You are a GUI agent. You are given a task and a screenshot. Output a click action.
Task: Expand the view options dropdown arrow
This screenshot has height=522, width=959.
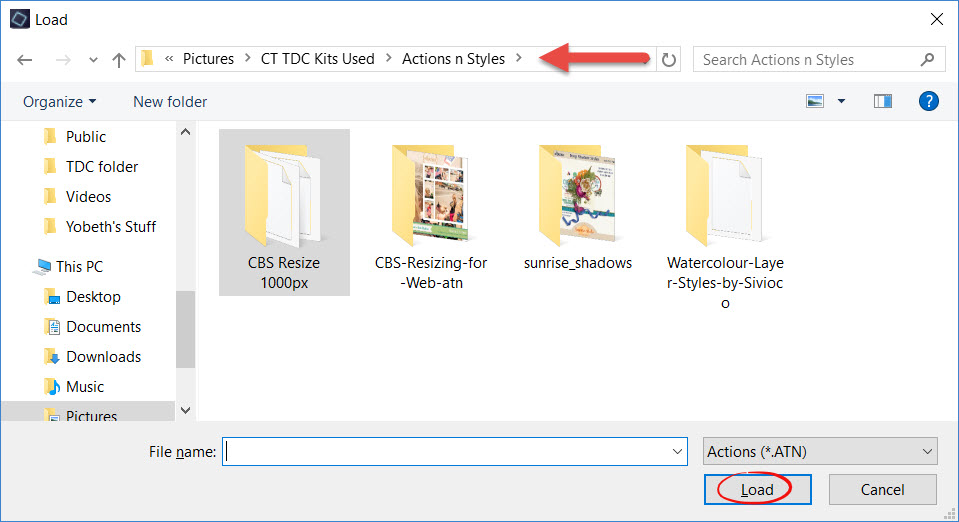click(x=841, y=101)
